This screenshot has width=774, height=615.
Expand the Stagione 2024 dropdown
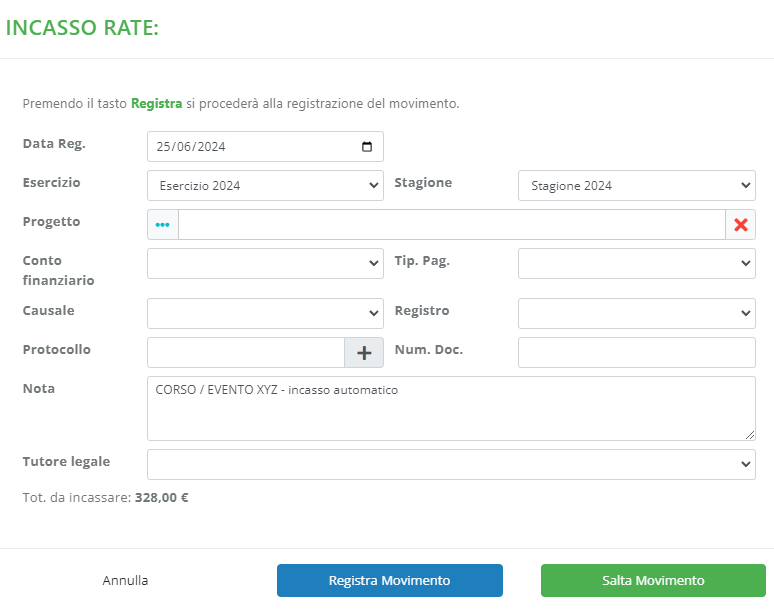point(636,186)
